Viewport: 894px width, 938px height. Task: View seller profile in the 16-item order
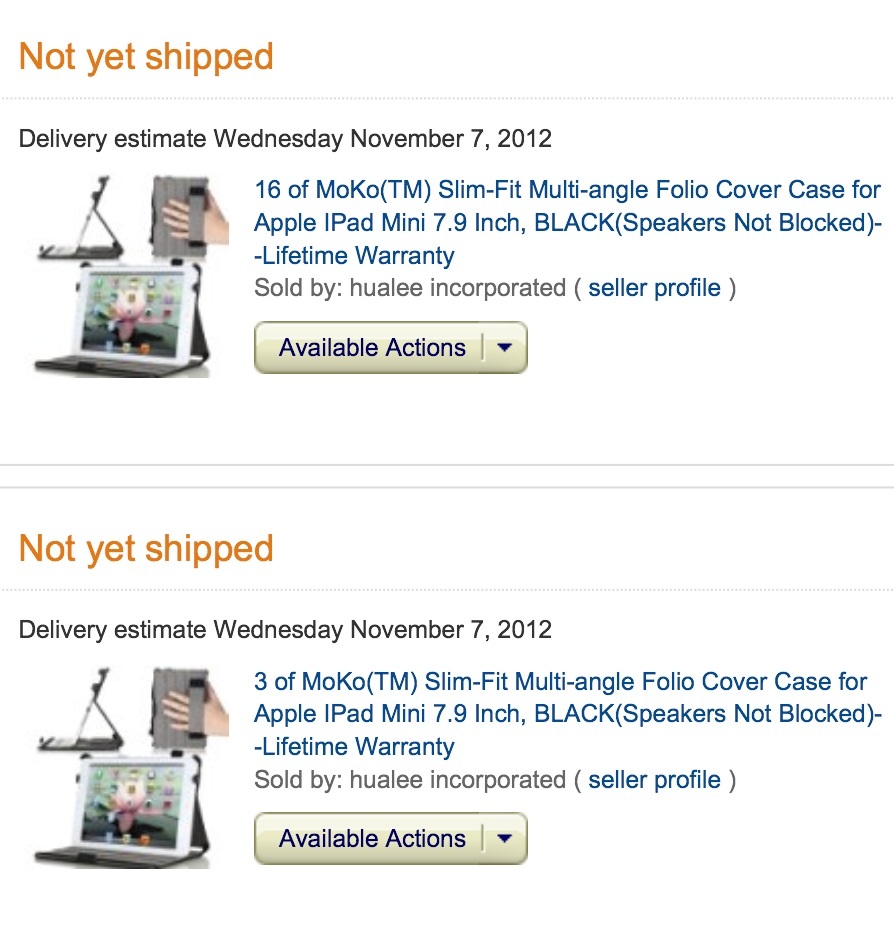pyautogui.click(x=654, y=288)
